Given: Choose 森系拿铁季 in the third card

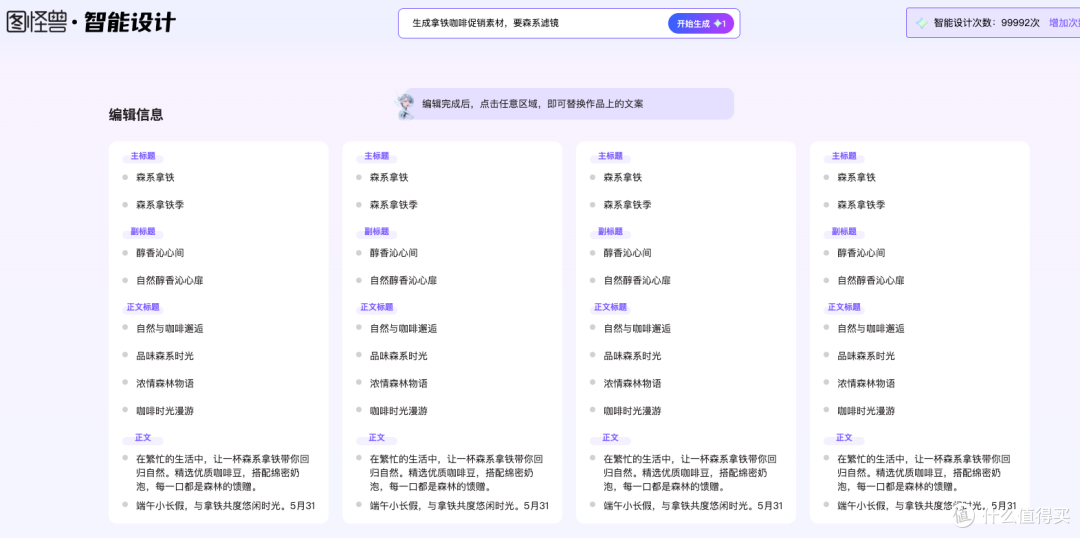Looking at the screenshot, I should (x=627, y=205).
